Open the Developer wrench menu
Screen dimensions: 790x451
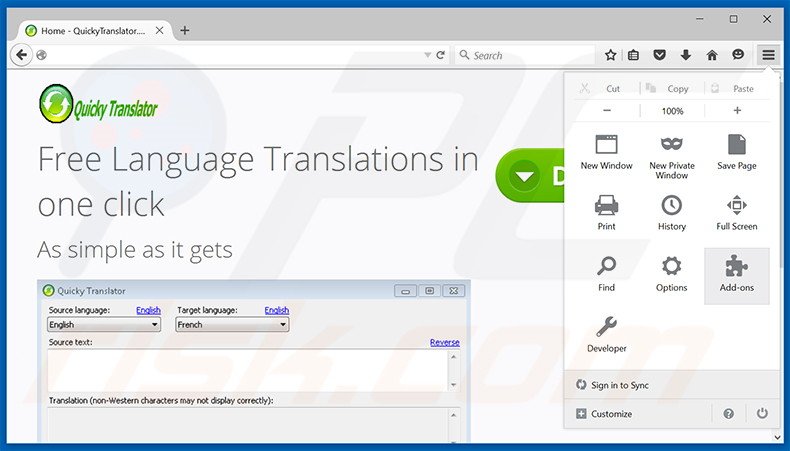606,335
